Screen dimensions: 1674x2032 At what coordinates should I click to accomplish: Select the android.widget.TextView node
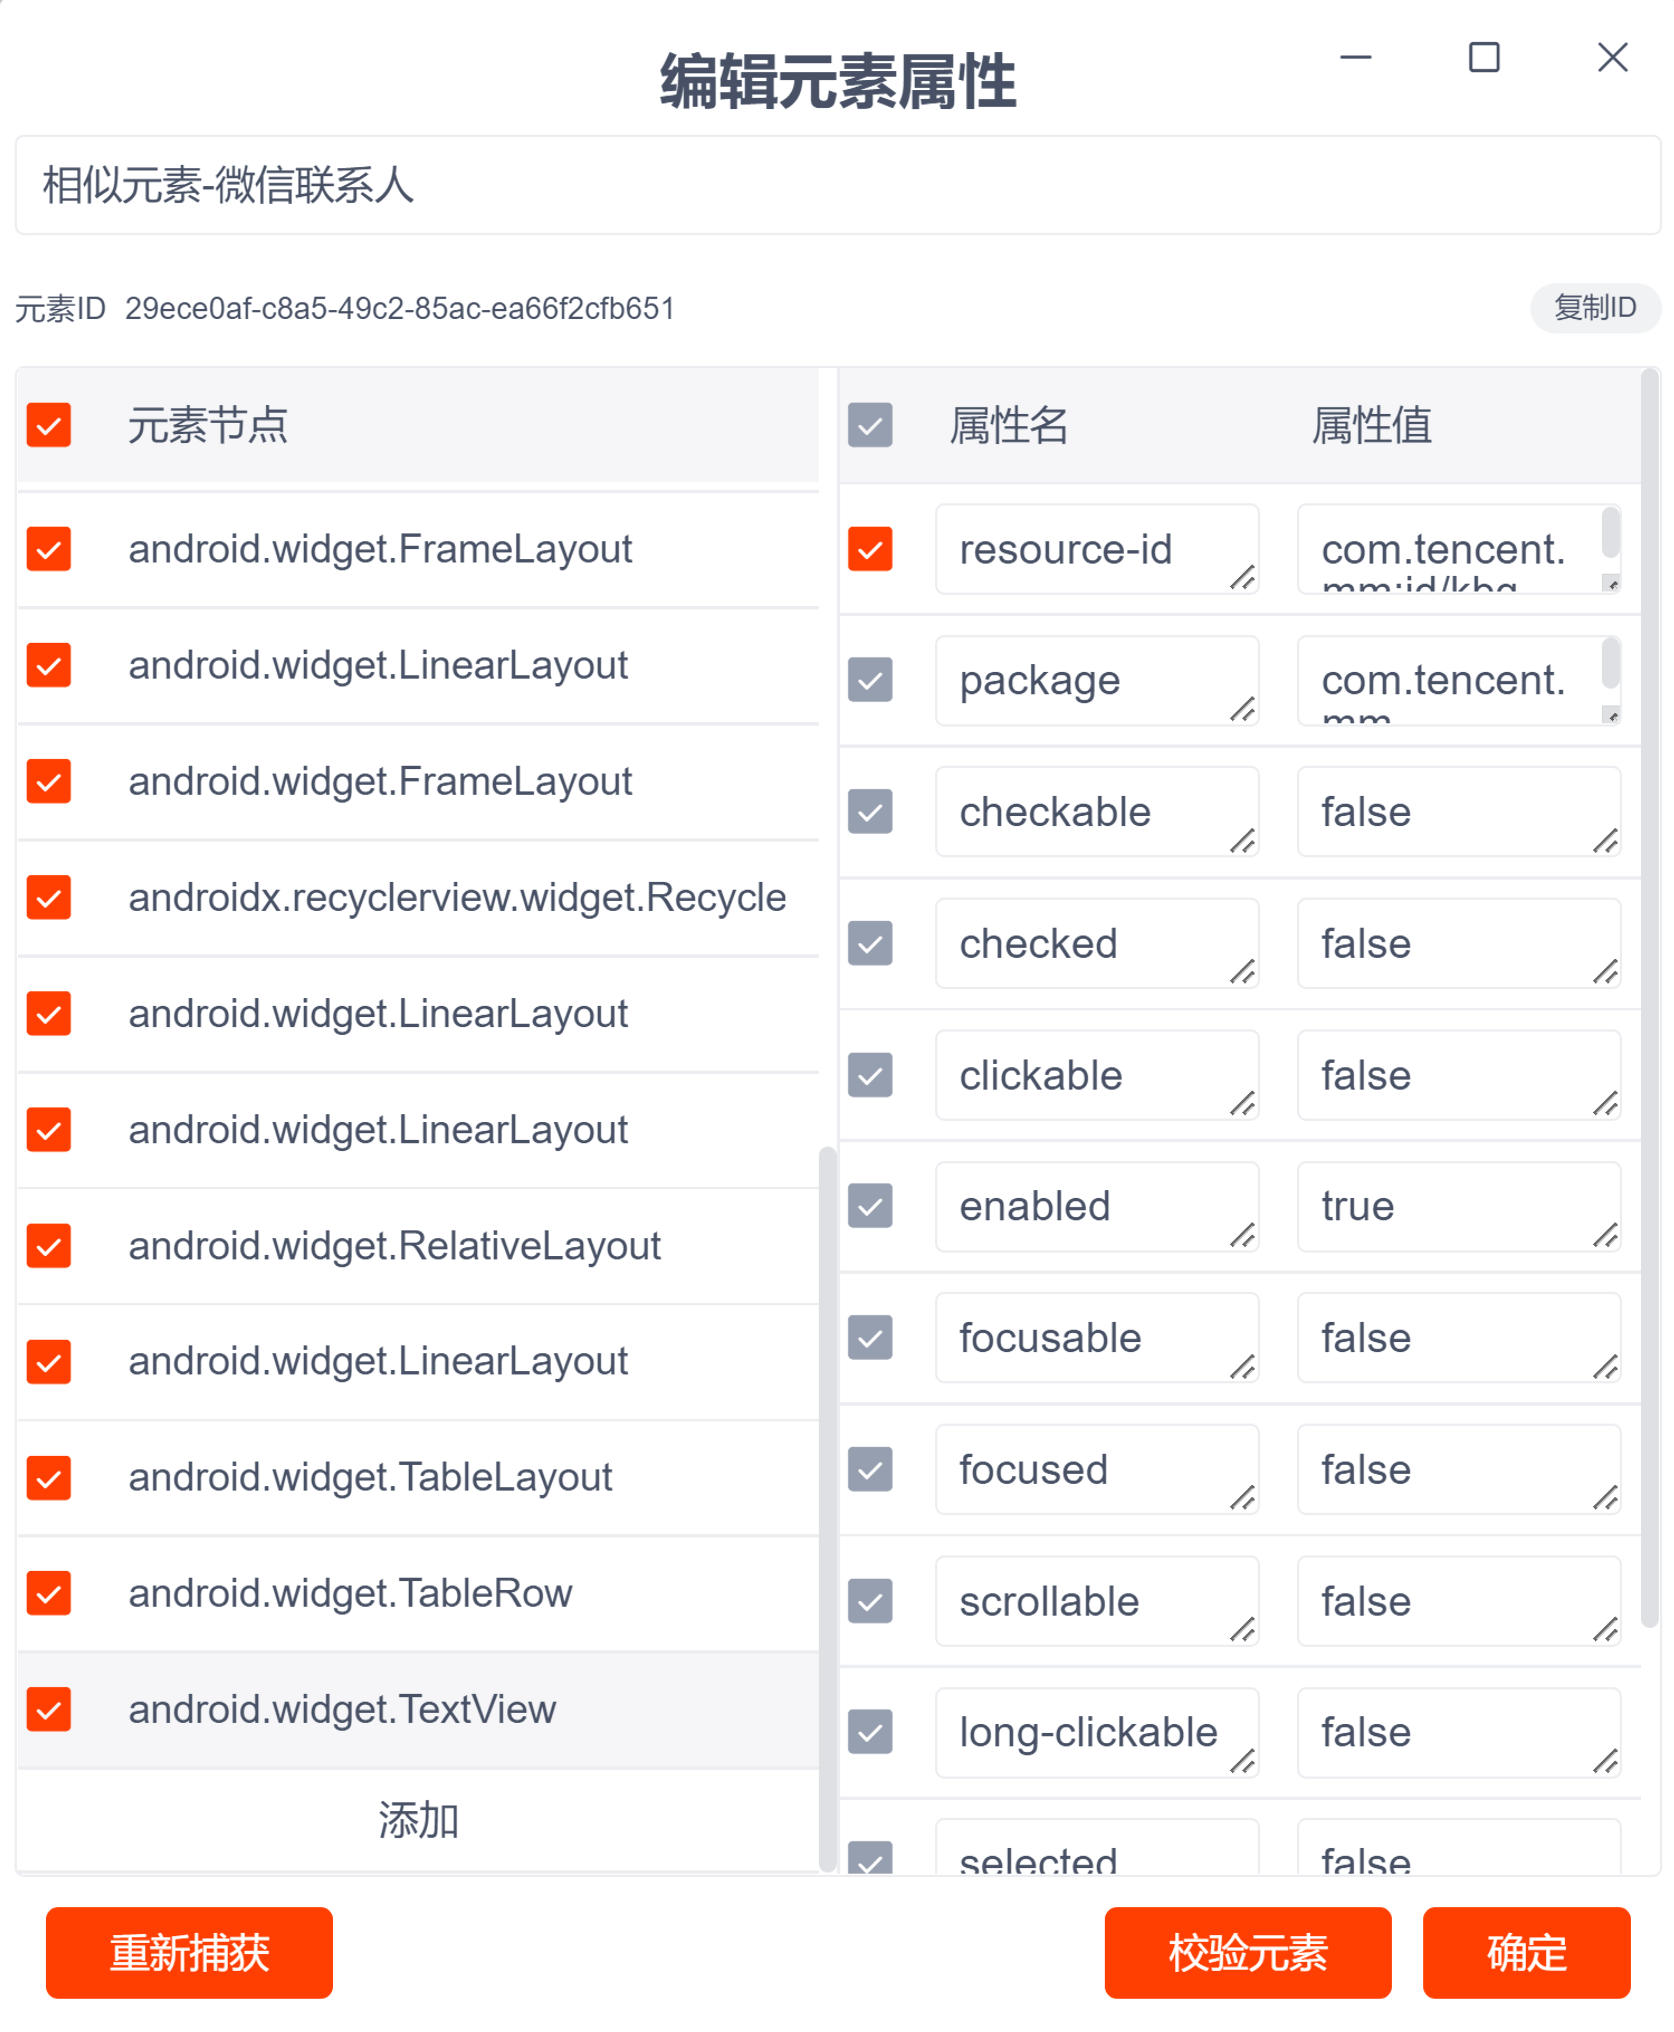tap(342, 1709)
